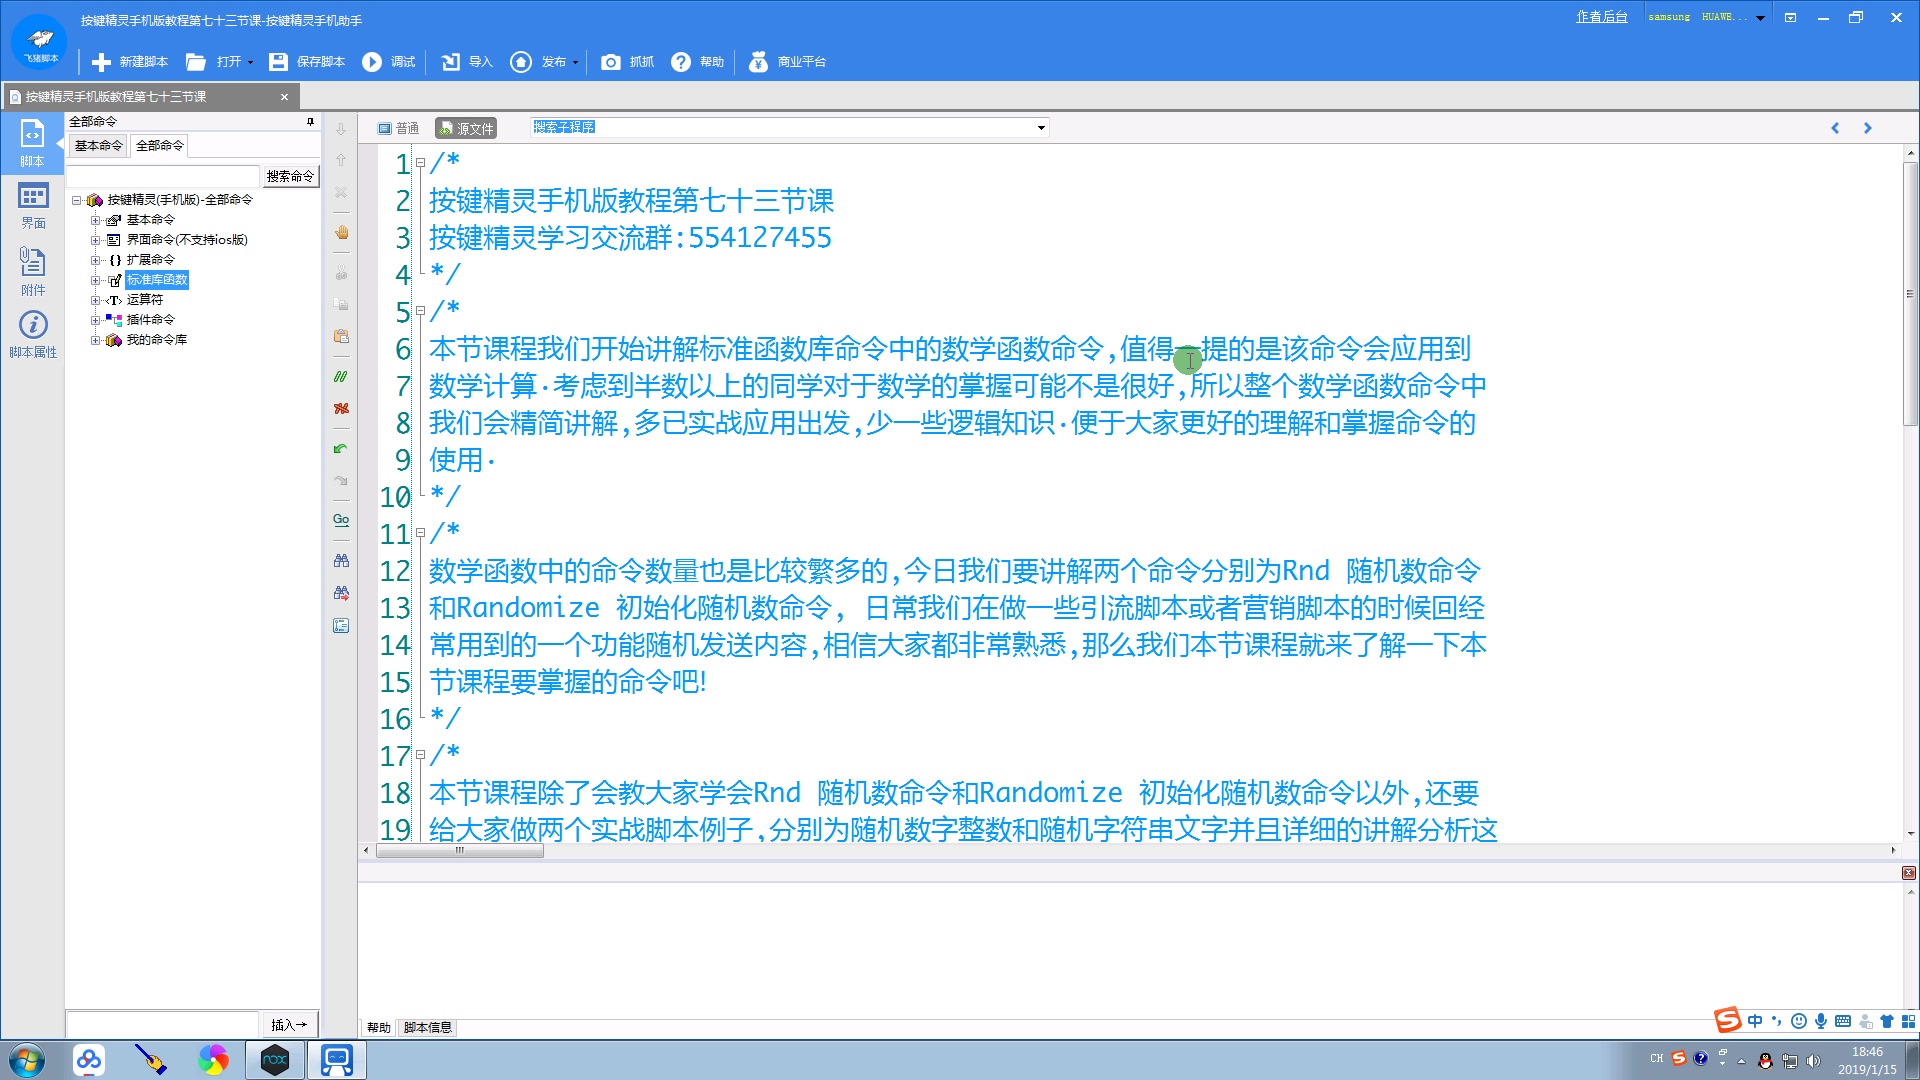Click the 搜索命令 search button
The width and height of the screenshot is (1920, 1080).
point(290,175)
